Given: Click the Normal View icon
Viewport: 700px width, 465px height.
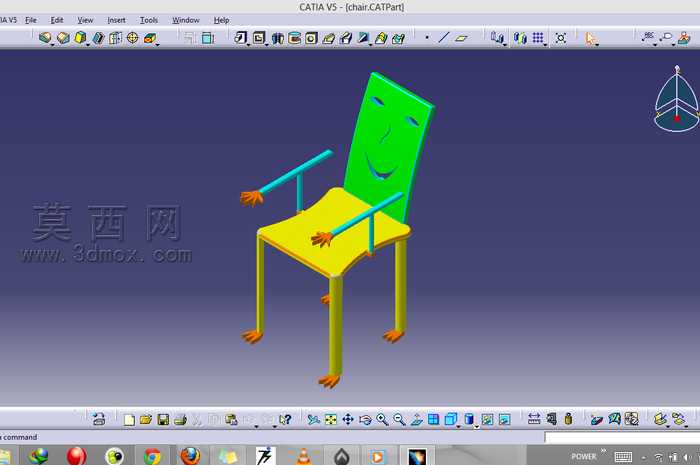Looking at the screenshot, I should 417,419.
